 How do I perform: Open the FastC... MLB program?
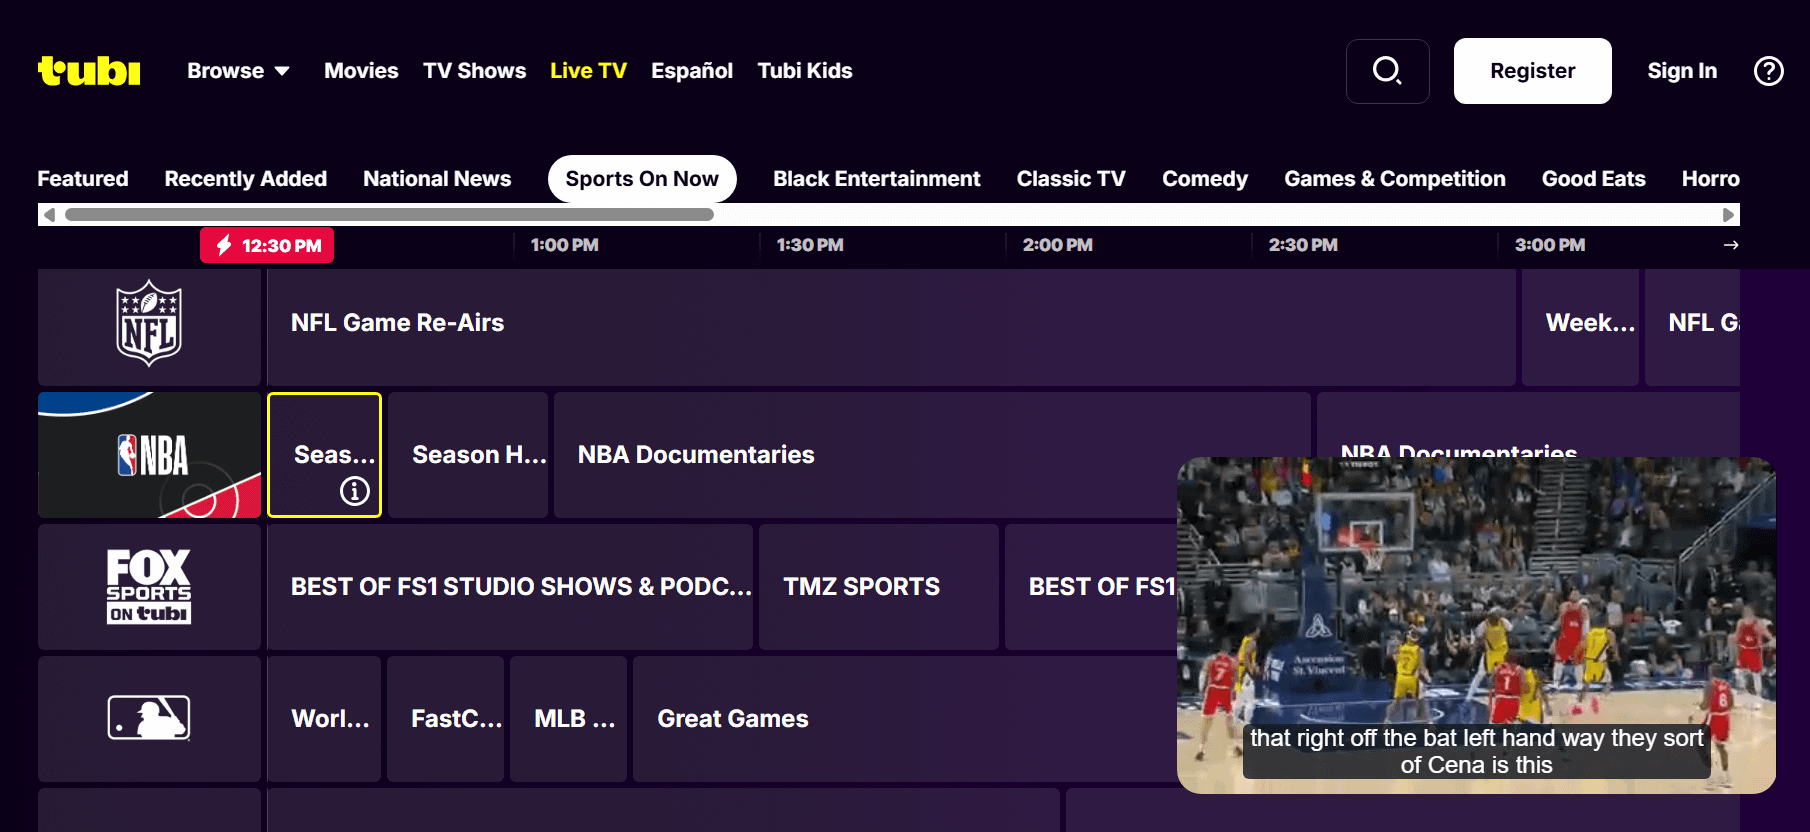point(446,719)
